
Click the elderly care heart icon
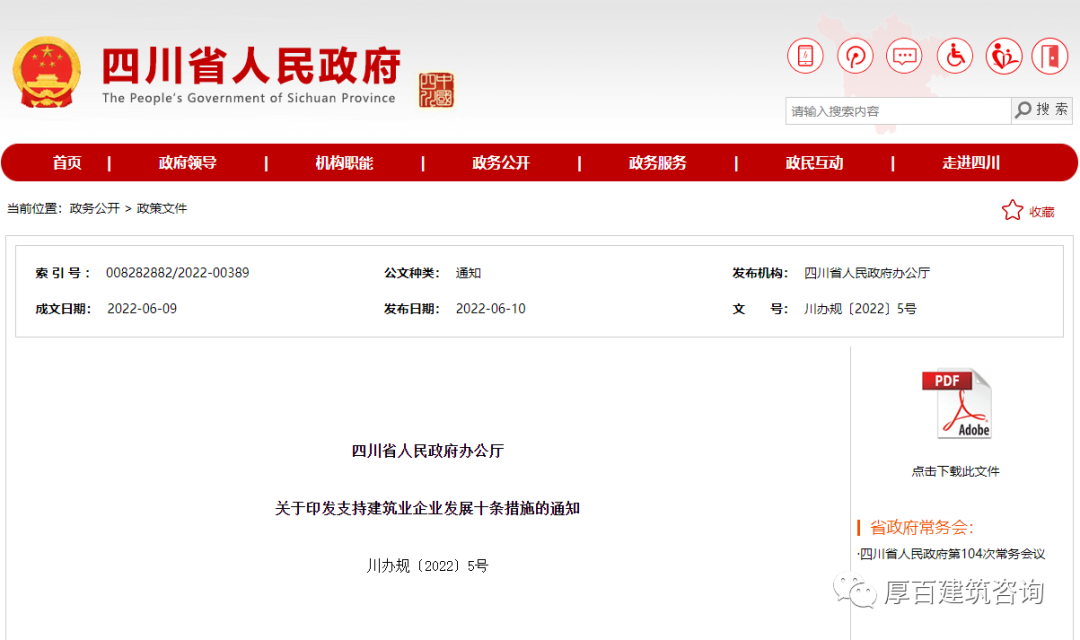point(1003,56)
